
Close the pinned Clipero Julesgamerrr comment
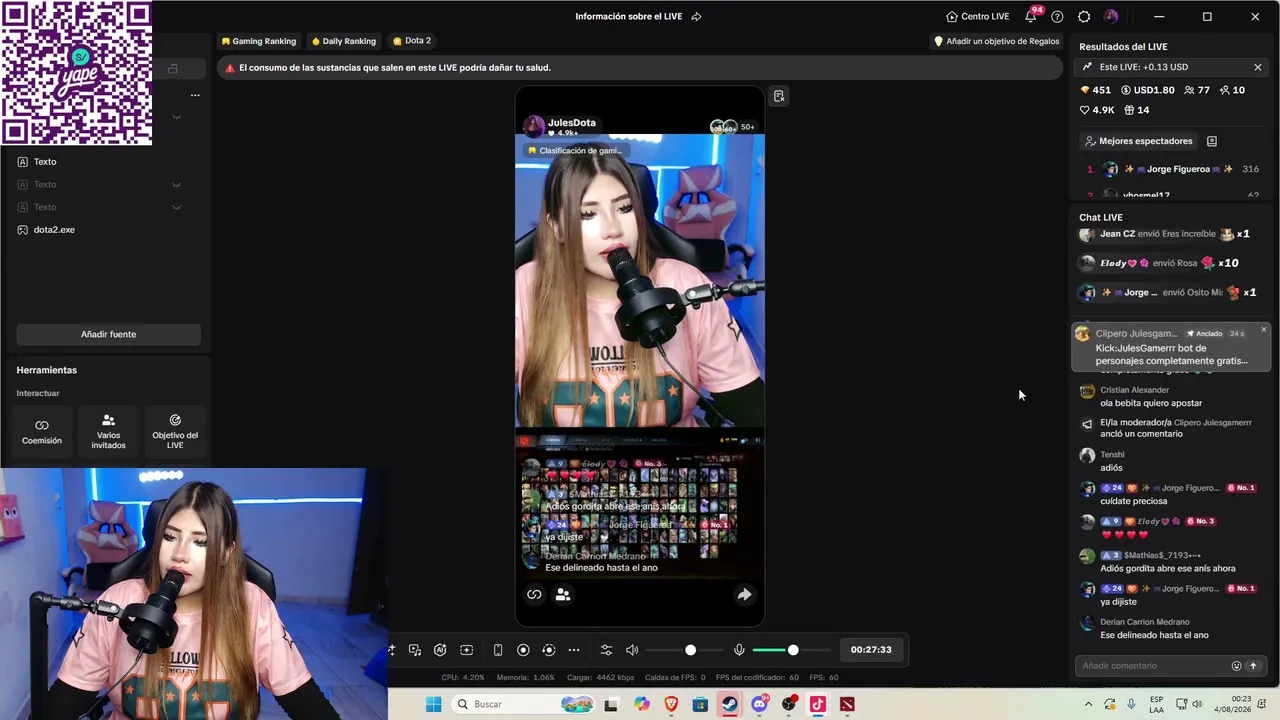(1263, 329)
